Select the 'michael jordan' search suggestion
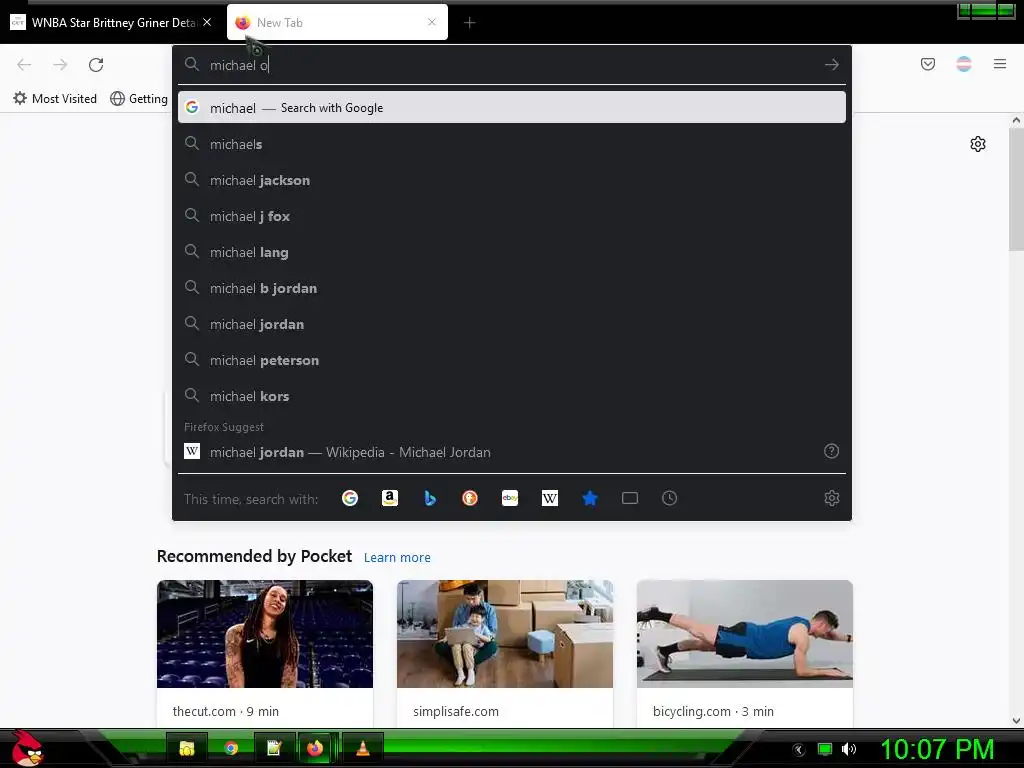1024x768 pixels. click(x=511, y=324)
